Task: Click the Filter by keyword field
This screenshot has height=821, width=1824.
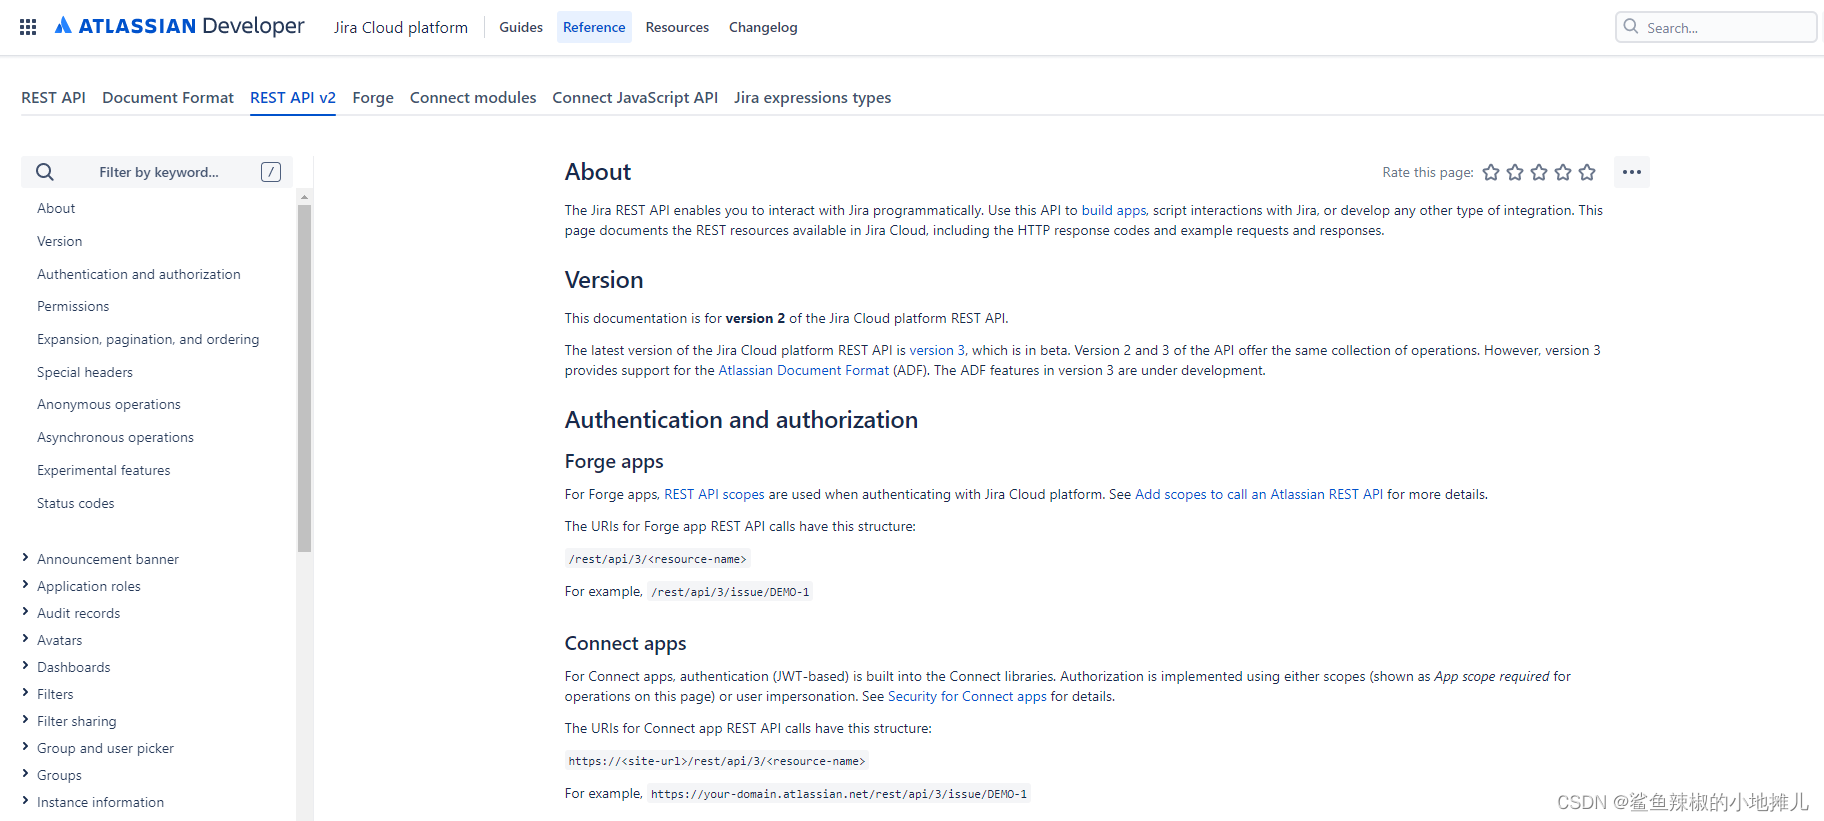Action: pyautogui.click(x=158, y=172)
